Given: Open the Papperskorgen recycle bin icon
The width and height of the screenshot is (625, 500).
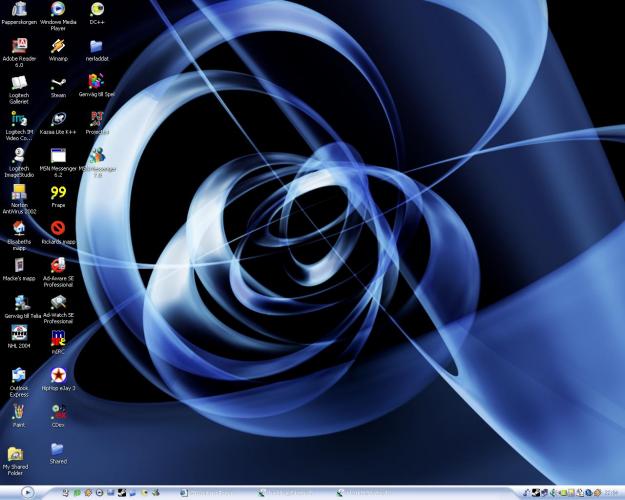Looking at the screenshot, I should (x=19, y=10).
